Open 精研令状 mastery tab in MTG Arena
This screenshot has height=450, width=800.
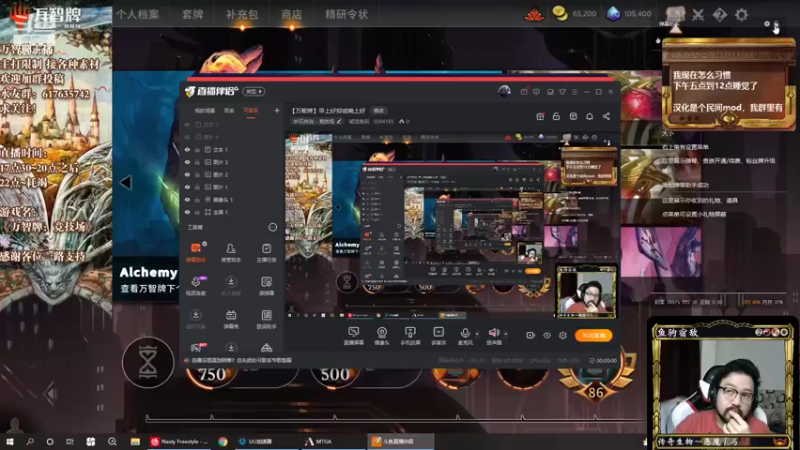pos(346,14)
